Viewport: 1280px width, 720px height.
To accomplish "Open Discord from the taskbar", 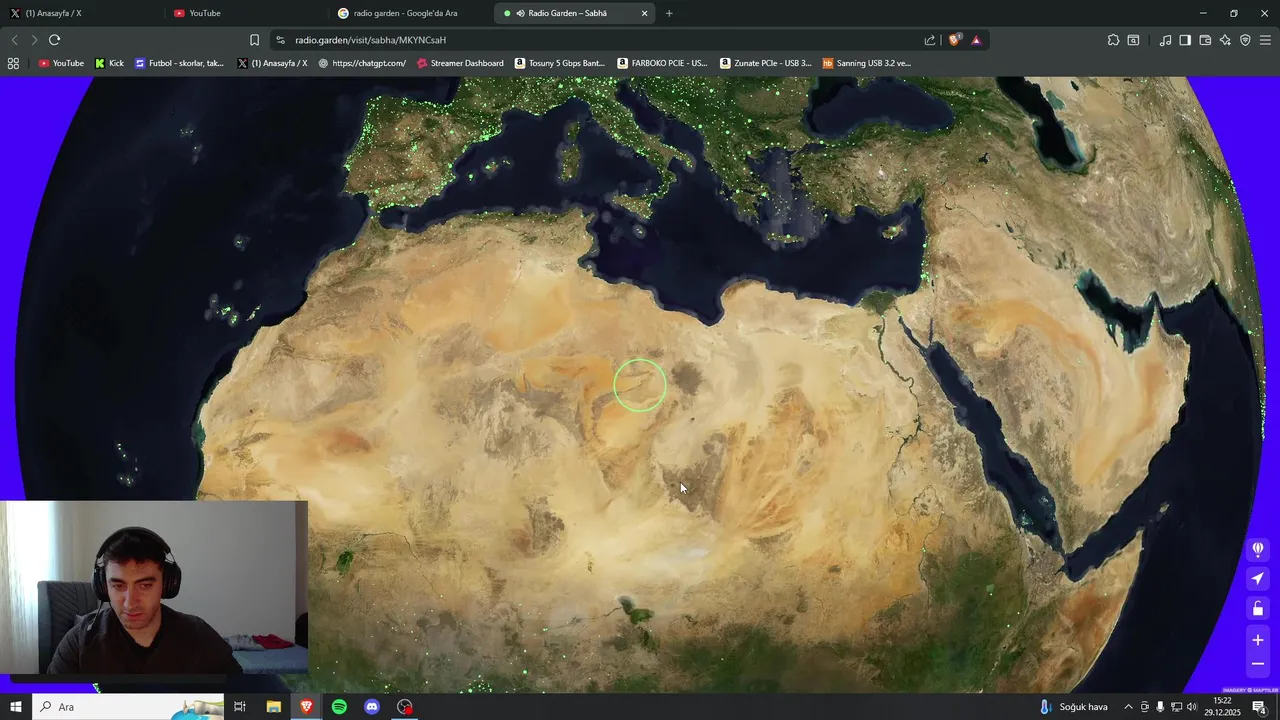I will [x=372, y=707].
